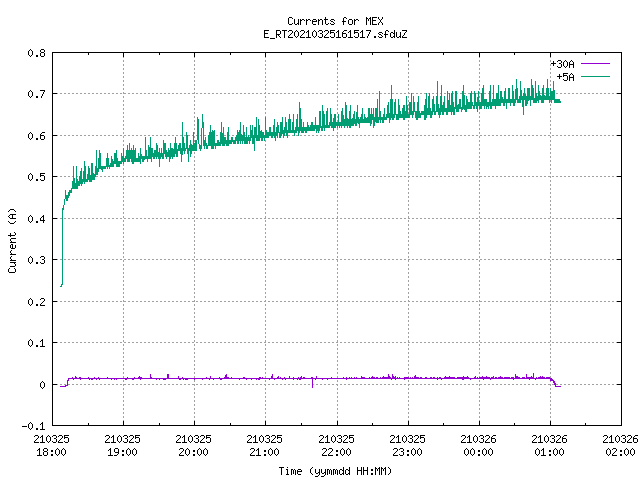Click the x-axis tick 210325 20:00

(x=193, y=445)
